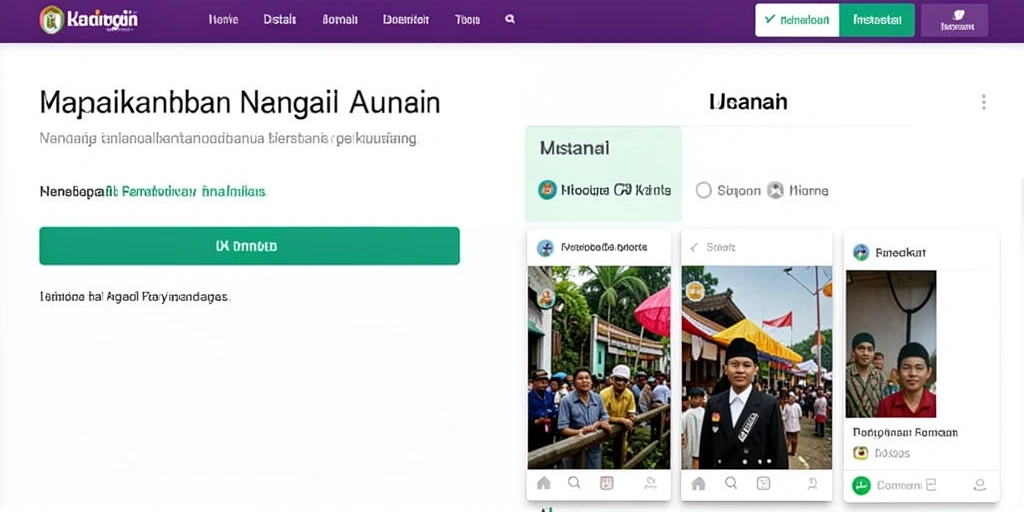The height and width of the screenshot is (512, 1024).
Task: Click the orange avatar in the green Mistanal panel
Action: click(x=547, y=190)
